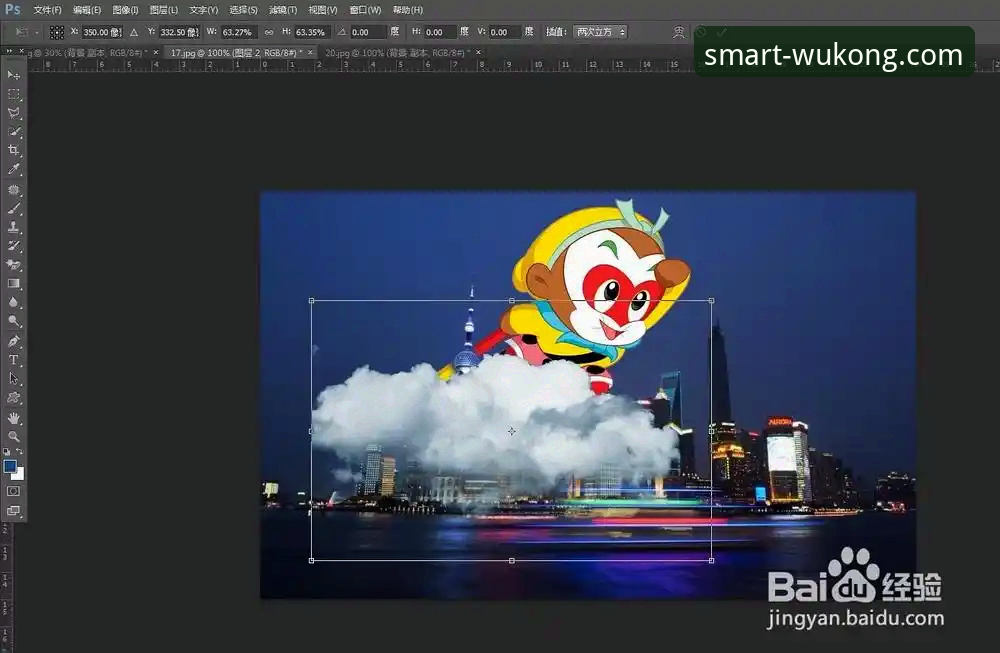Image resolution: width=1000 pixels, height=653 pixels.
Task: Open the 文件(F) menu
Action: point(47,10)
